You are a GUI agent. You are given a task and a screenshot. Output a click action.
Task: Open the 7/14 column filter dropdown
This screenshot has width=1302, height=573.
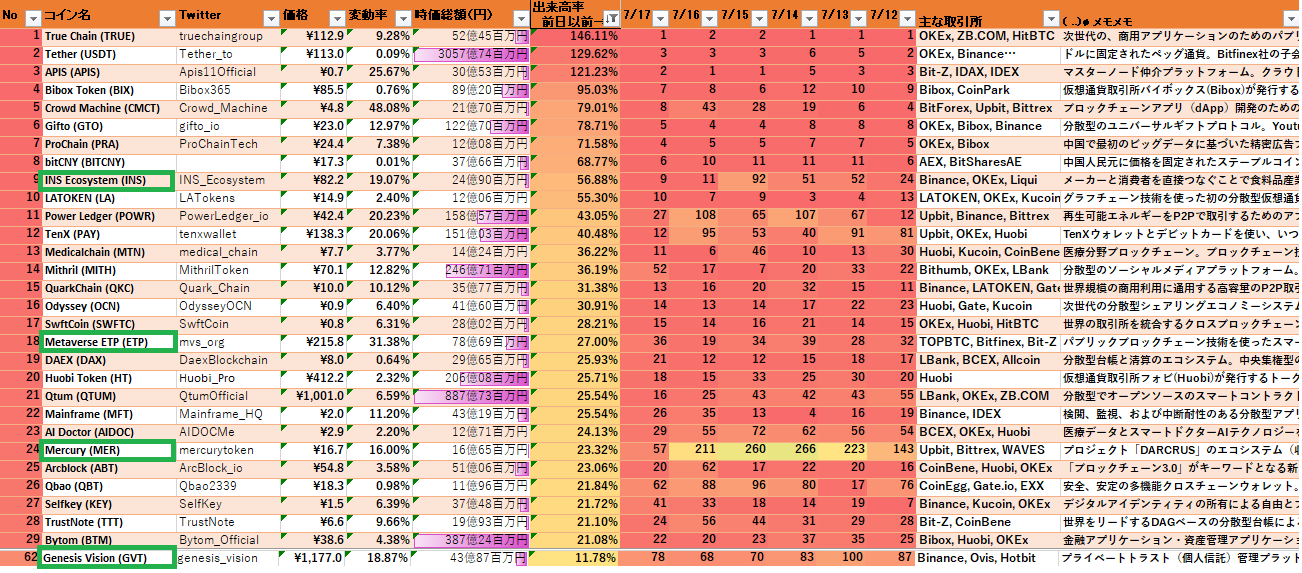808,18
